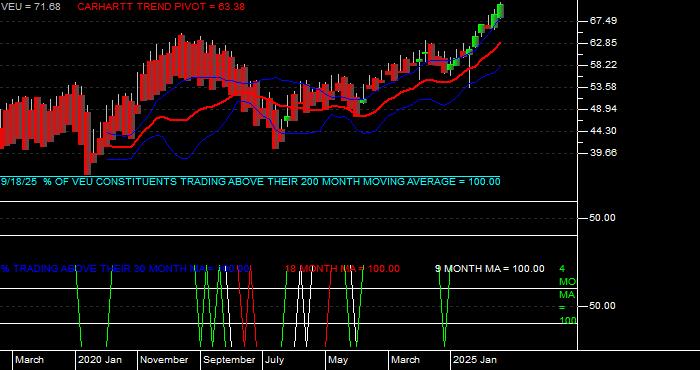
Task: Click the May date marker
Action: [338, 360]
